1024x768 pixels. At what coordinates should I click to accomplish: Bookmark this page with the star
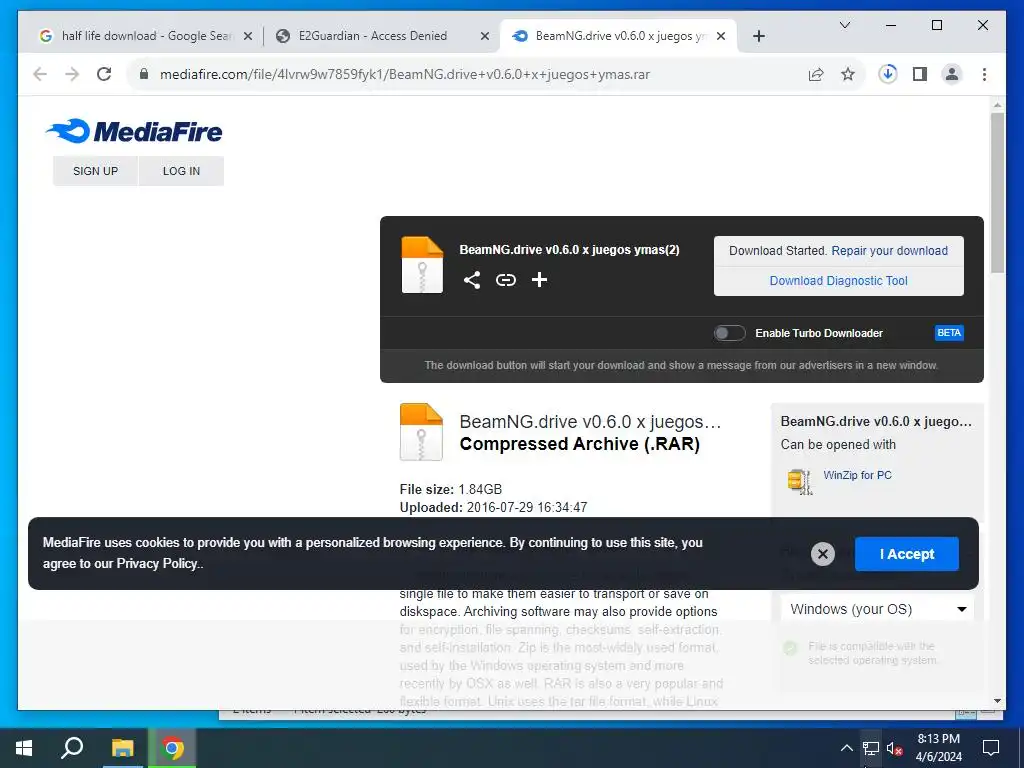(x=848, y=74)
